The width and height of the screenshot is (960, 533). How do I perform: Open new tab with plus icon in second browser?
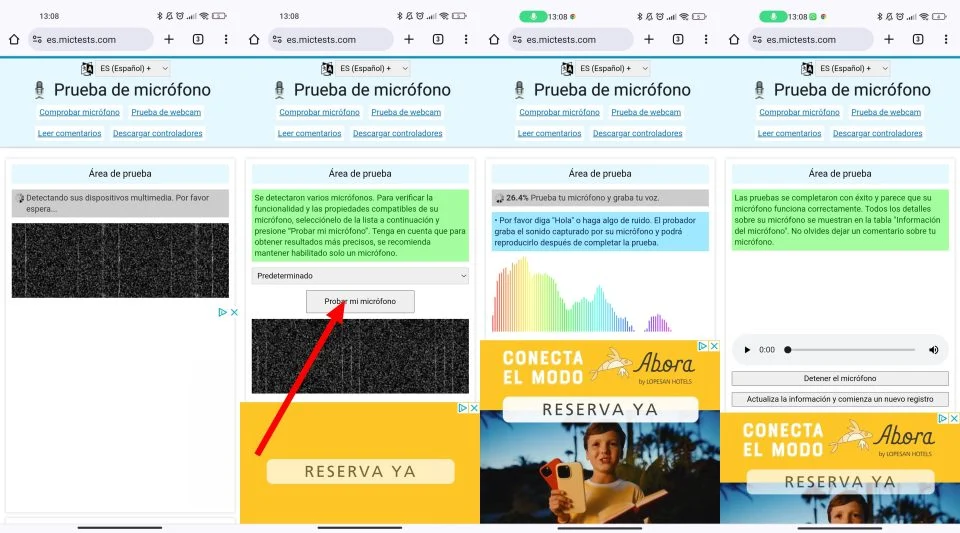(x=409, y=39)
